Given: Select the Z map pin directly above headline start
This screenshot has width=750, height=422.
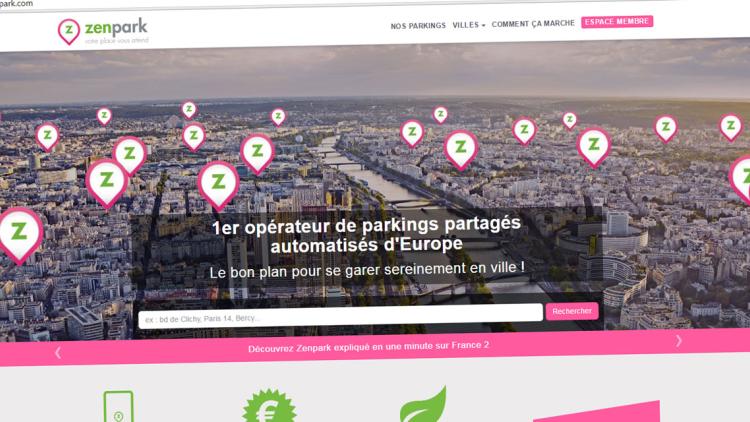Looking at the screenshot, I should (x=218, y=186).
